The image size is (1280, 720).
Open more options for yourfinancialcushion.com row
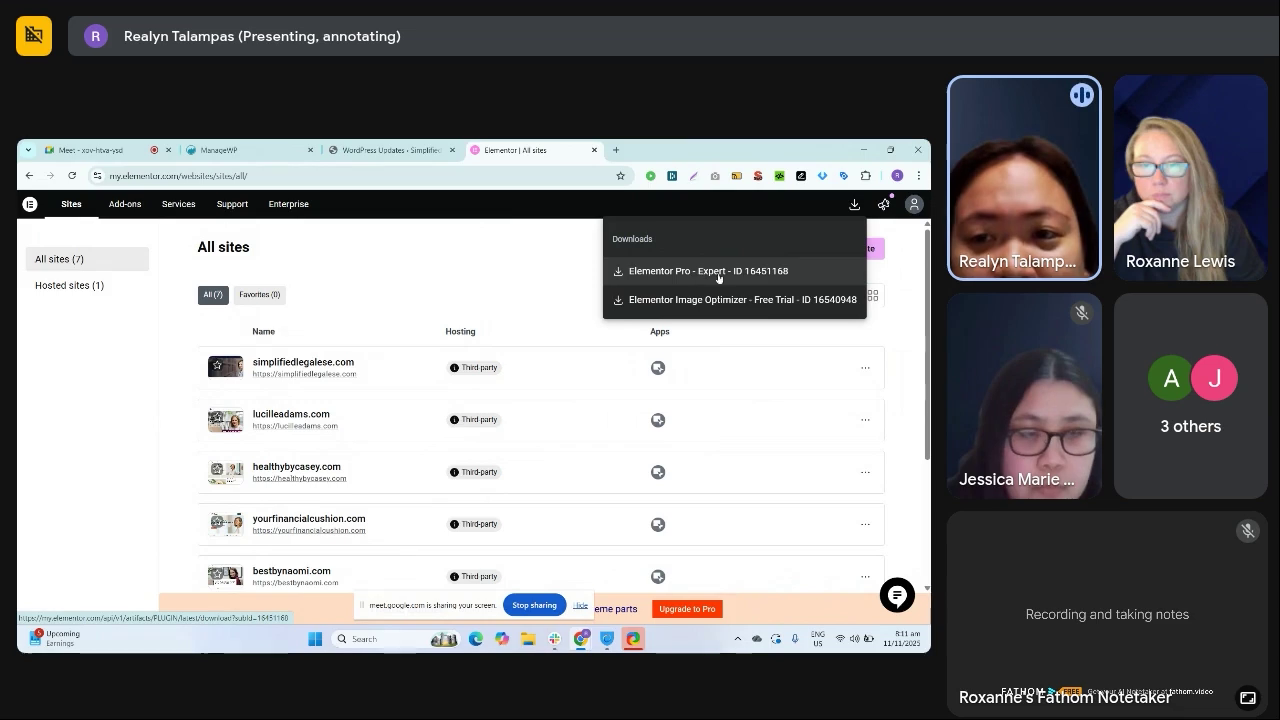pyautogui.click(x=865, y=524)
